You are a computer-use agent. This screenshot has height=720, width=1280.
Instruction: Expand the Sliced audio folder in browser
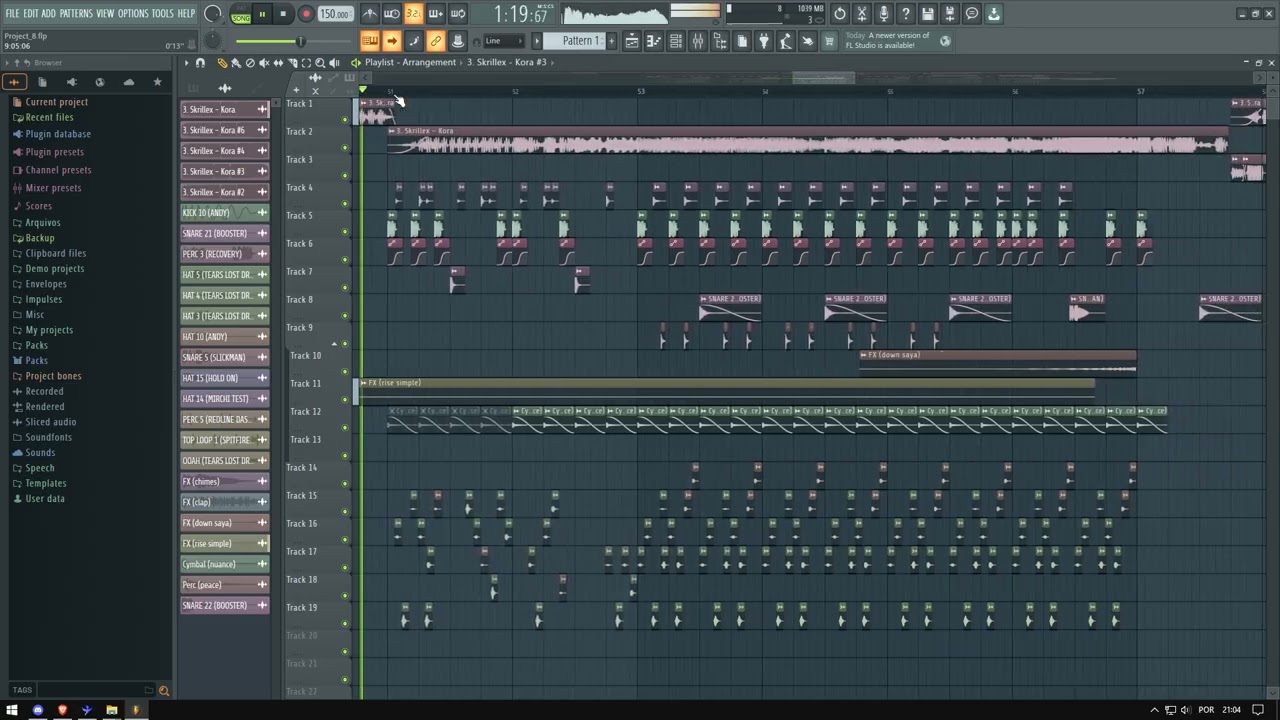(x=50, y=422)
